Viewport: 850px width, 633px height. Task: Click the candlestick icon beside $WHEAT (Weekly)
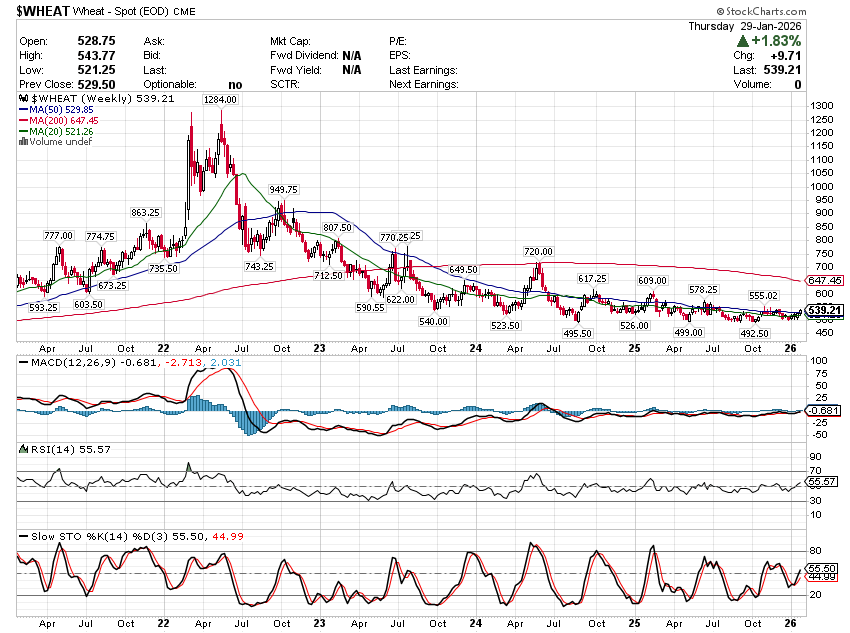pos(21,100)
